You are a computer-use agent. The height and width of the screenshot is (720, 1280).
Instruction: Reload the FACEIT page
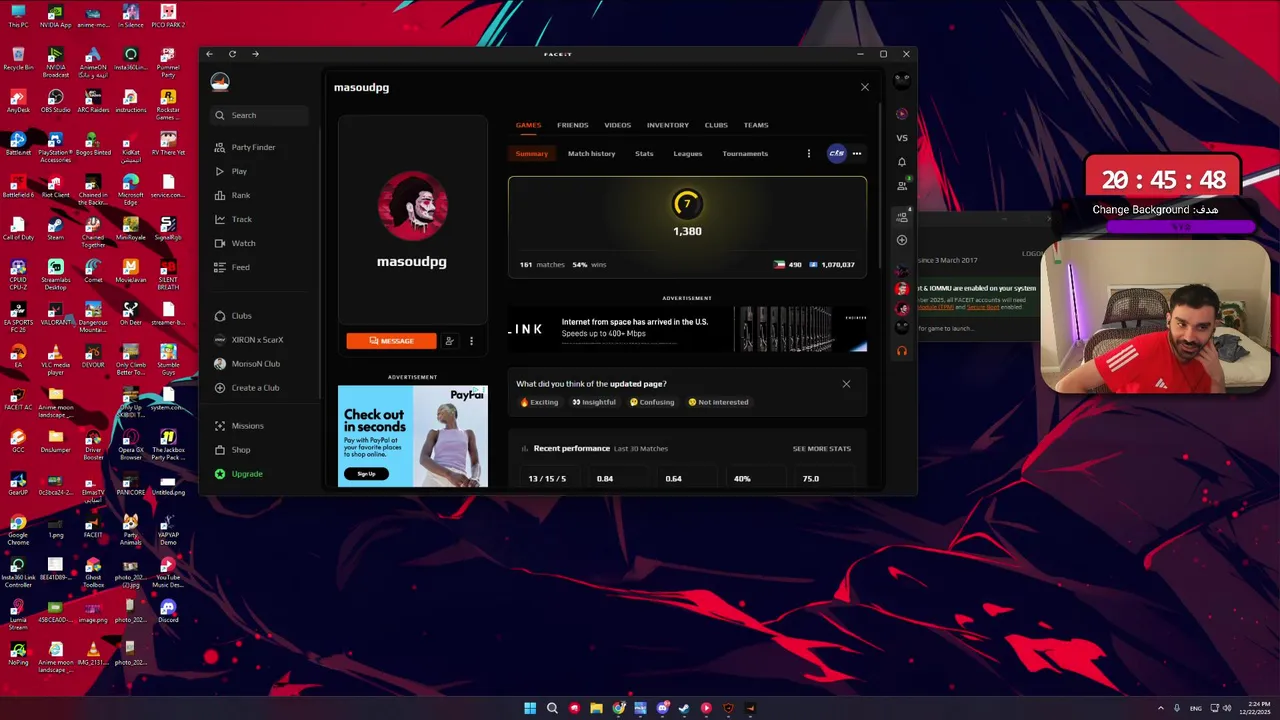(232, 54)
